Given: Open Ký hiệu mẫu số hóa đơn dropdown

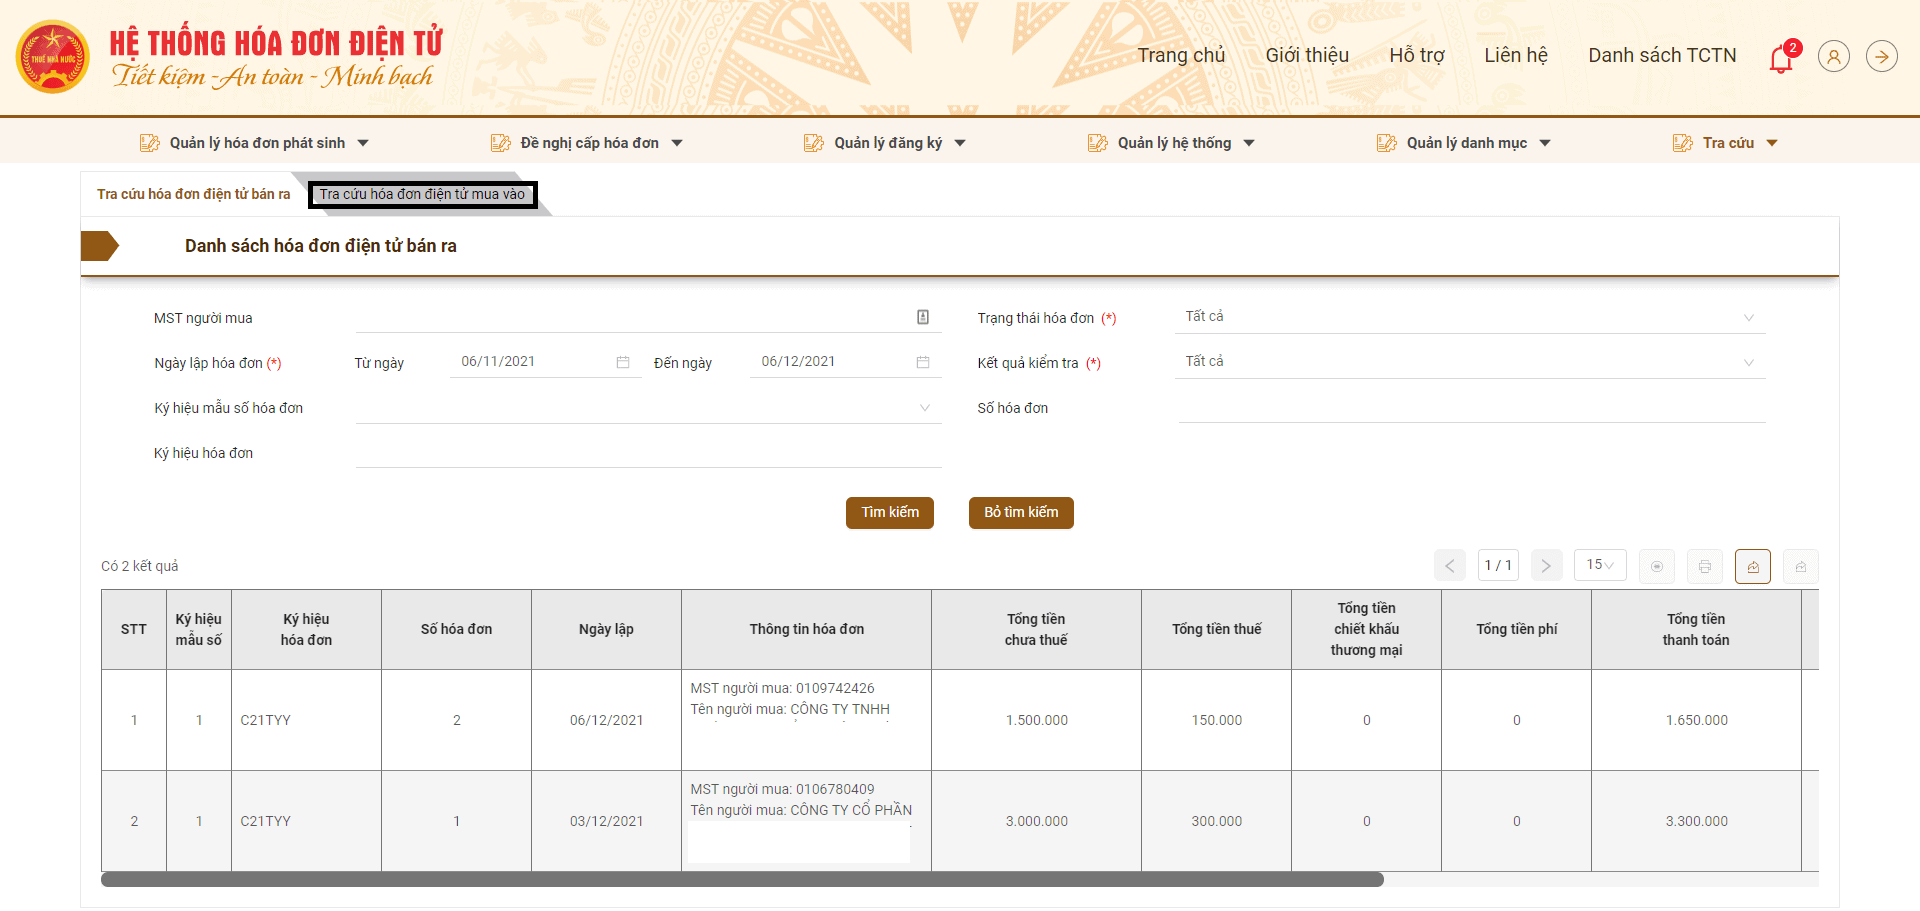Looking at the screenshot, I should tap(649, 408).
